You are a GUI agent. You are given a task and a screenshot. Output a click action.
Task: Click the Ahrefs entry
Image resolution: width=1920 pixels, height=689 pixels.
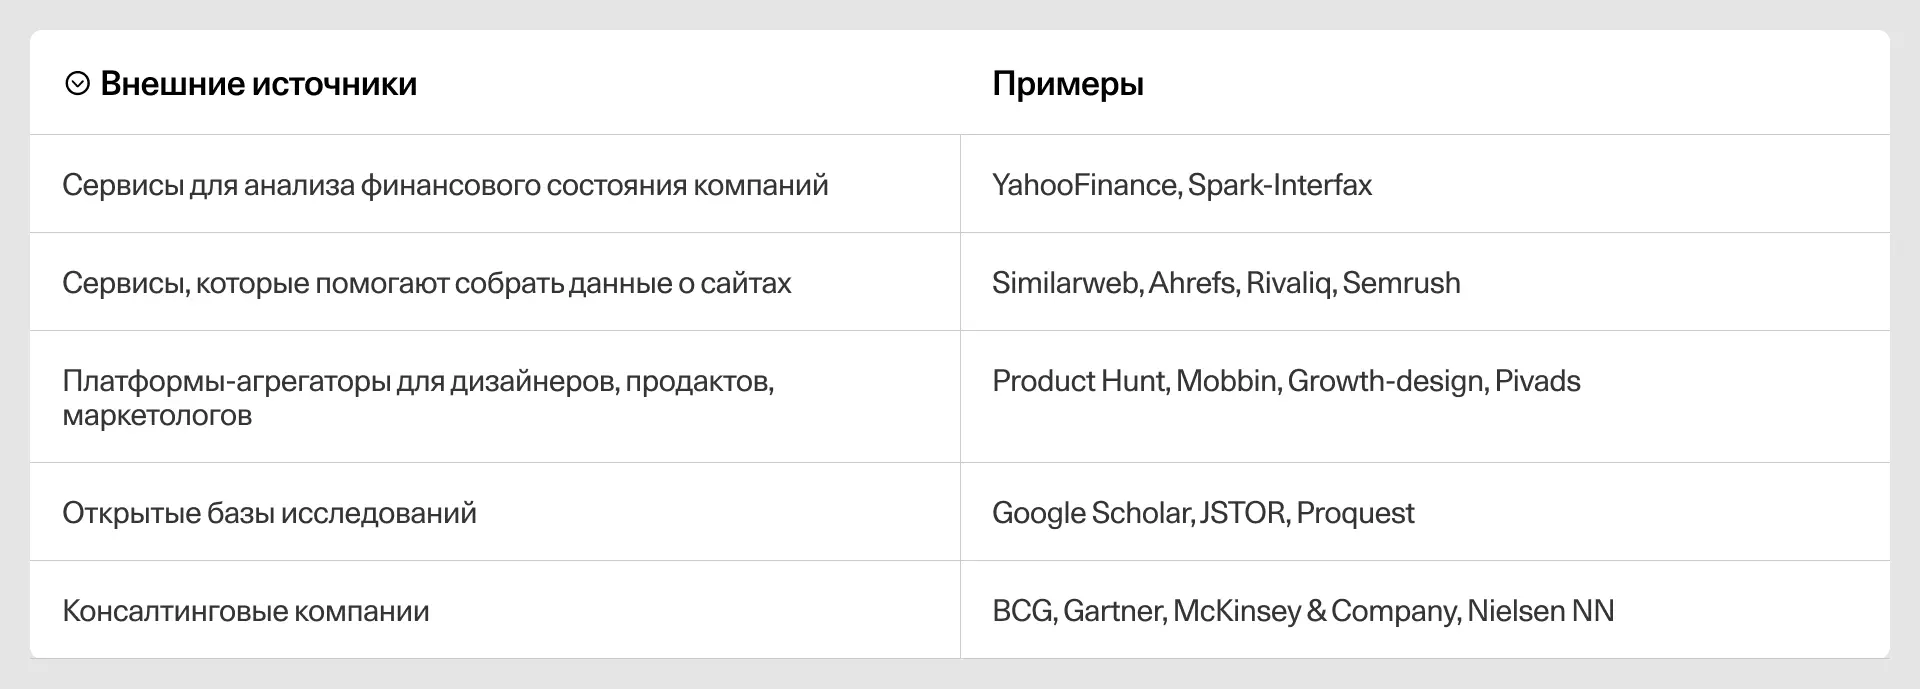[1193, 283]
